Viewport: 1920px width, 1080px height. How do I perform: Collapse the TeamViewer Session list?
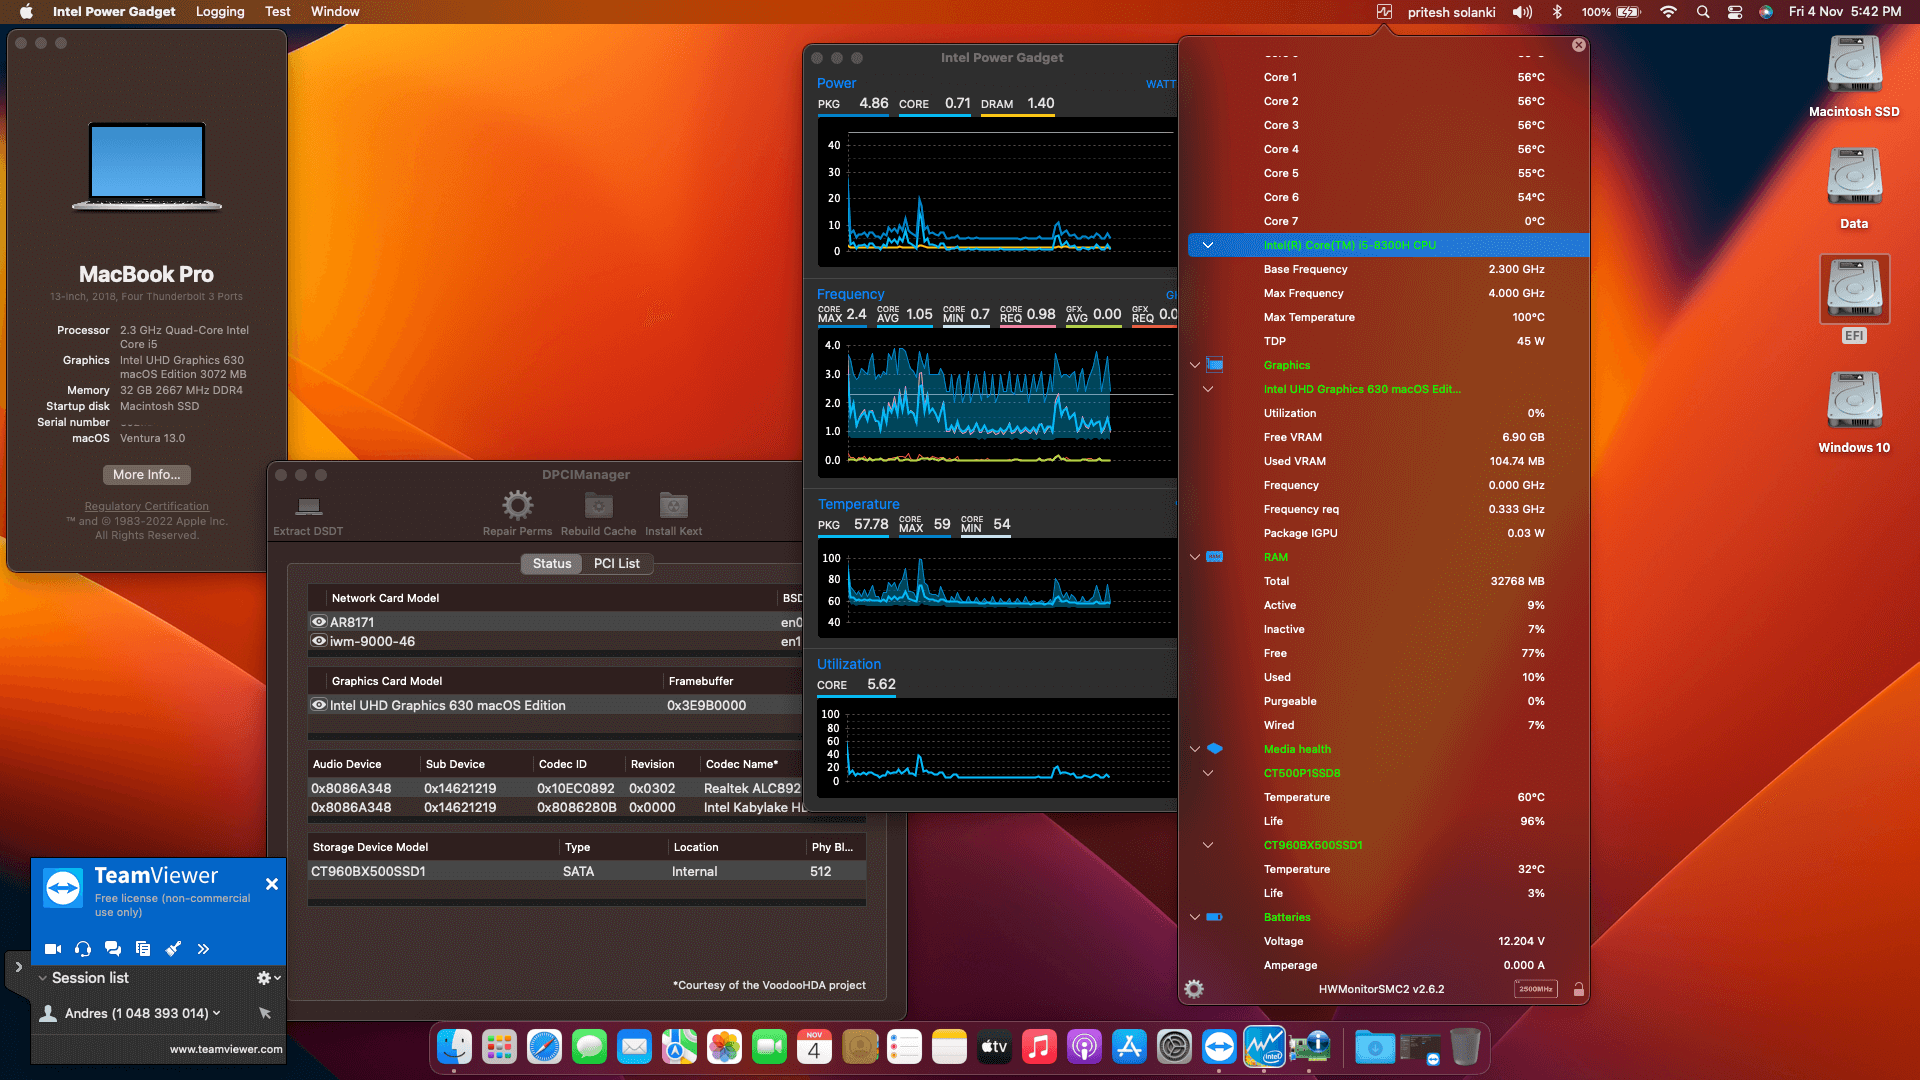(x=43, y=978)
